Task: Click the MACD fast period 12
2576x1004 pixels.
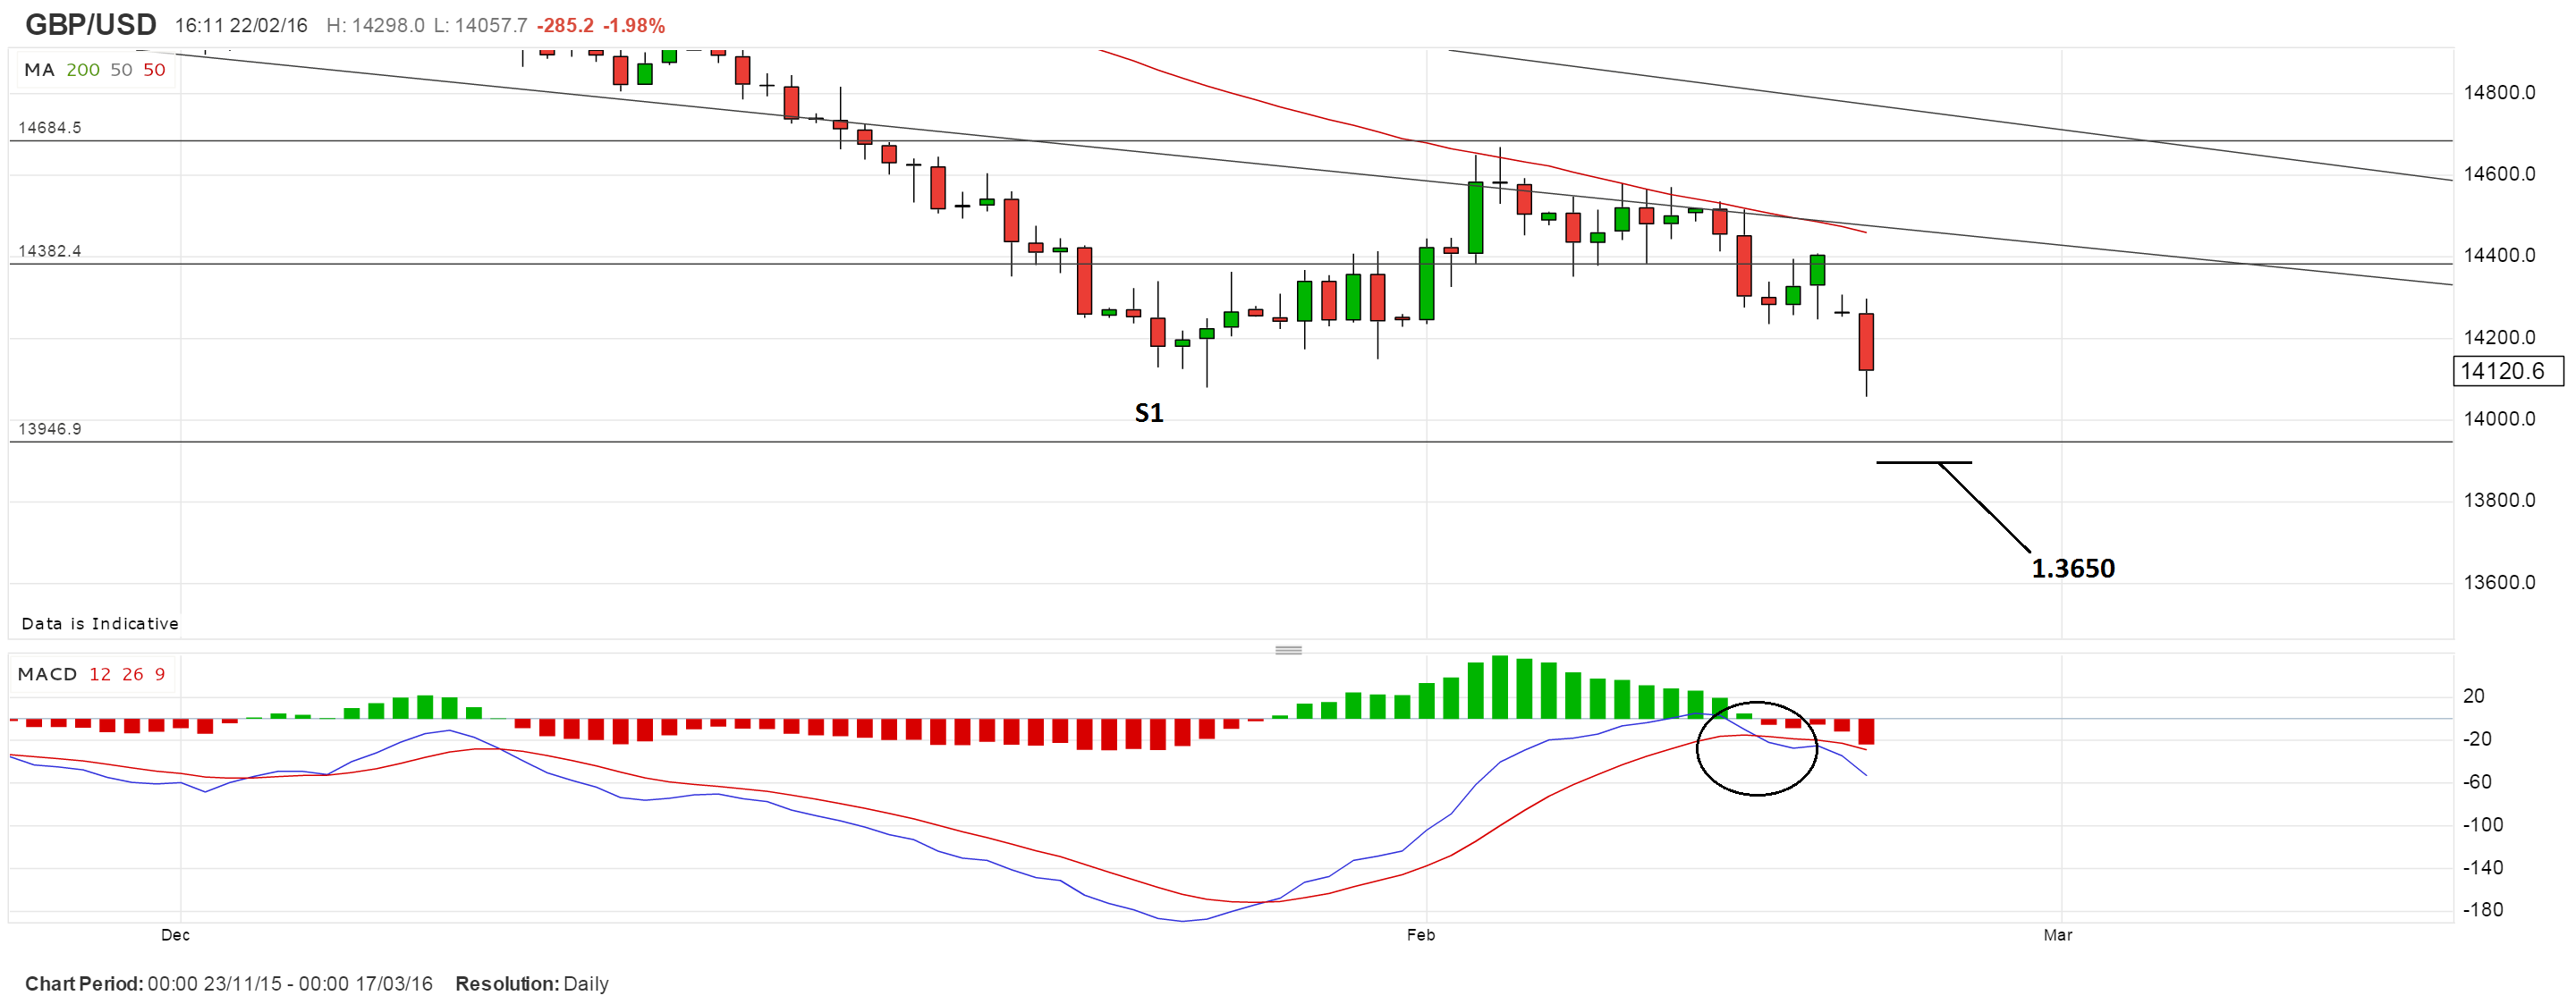Action: (x=100, y=674)
